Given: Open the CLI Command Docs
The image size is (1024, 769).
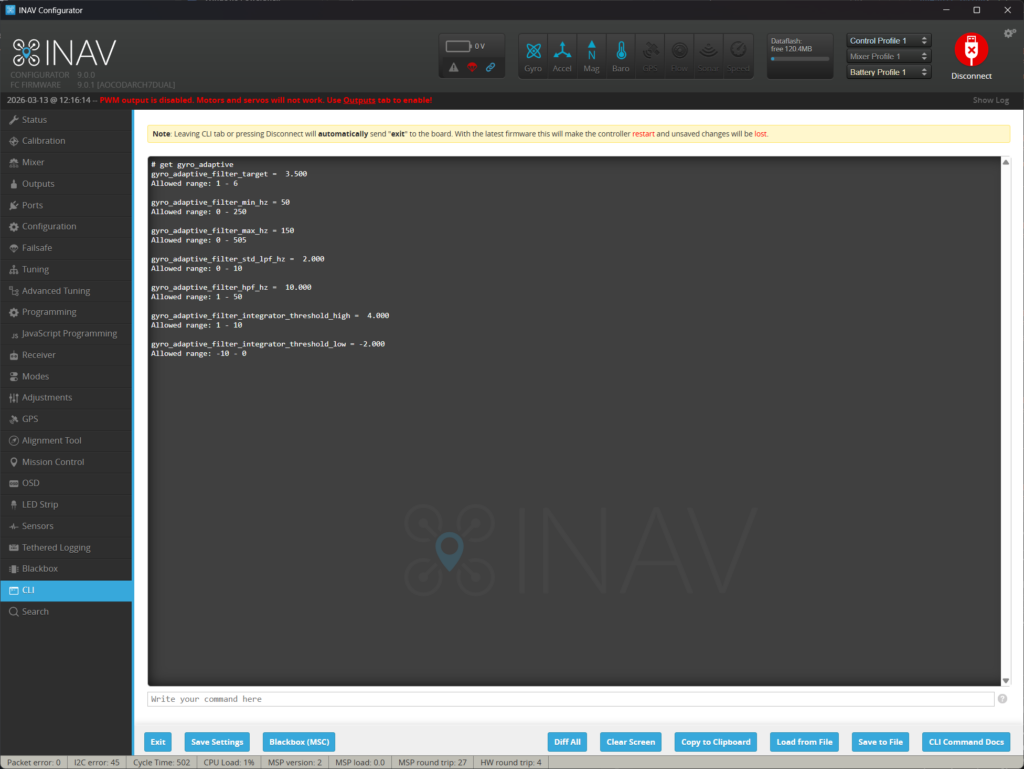Looking at the screenshot, I should click(965, 741).
